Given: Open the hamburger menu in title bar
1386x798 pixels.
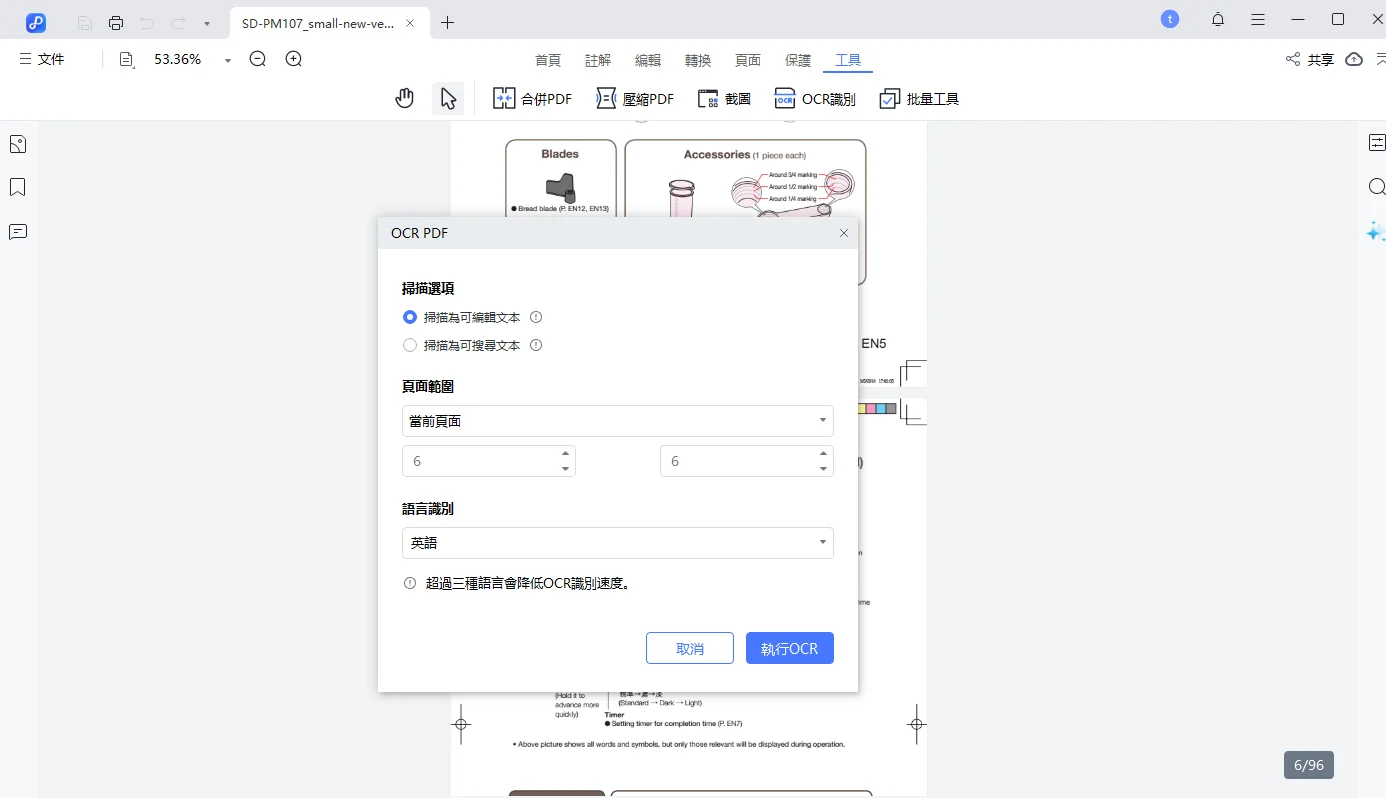Looking at the screenshot, I should coord(1258,19).
